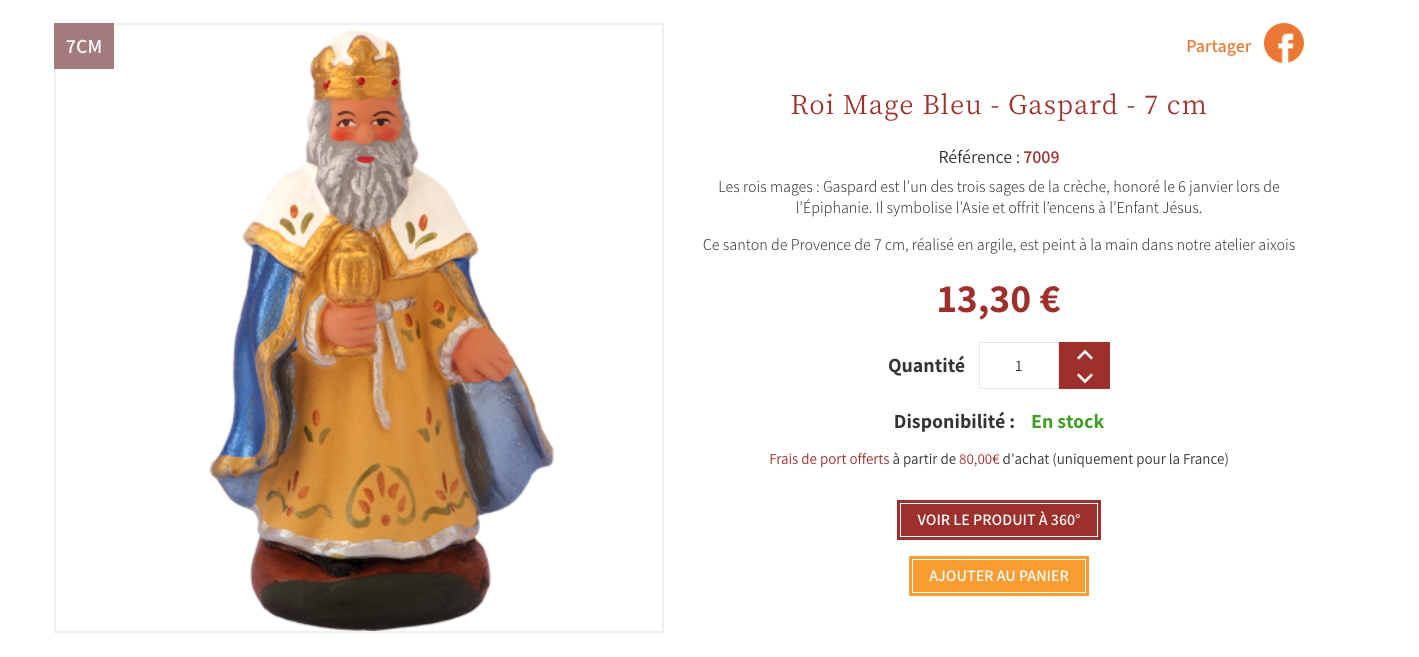This screenshot has width=1419, height=657.
Task: Share the product via the Facebook icon
Action: click(x=1283, y=44)
